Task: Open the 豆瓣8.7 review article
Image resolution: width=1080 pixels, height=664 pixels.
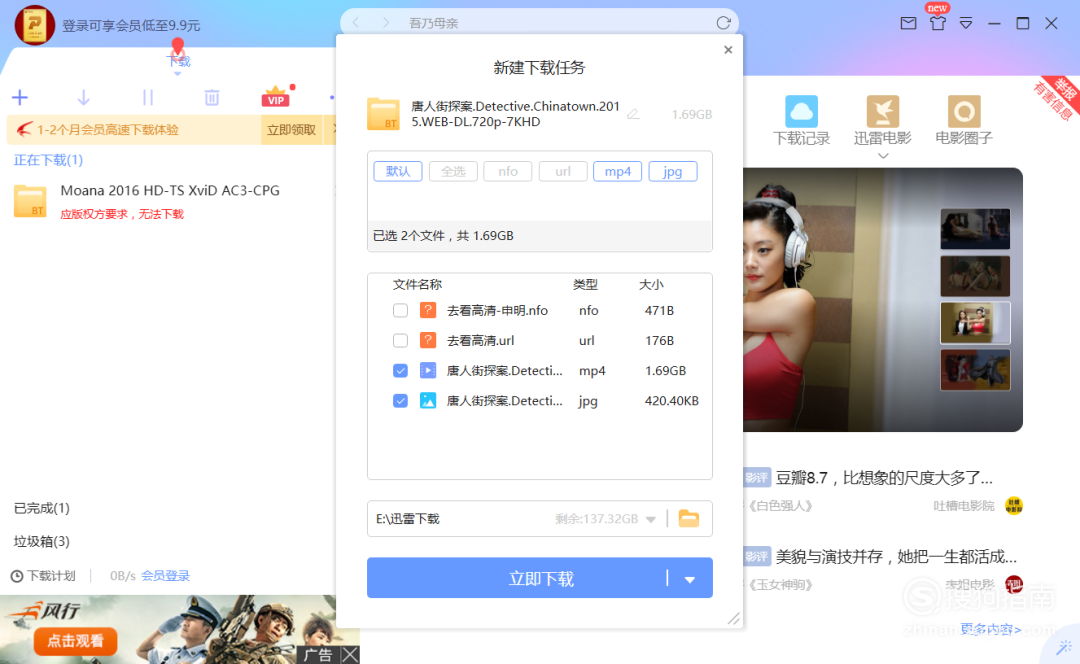Action: tap(884, 478)
